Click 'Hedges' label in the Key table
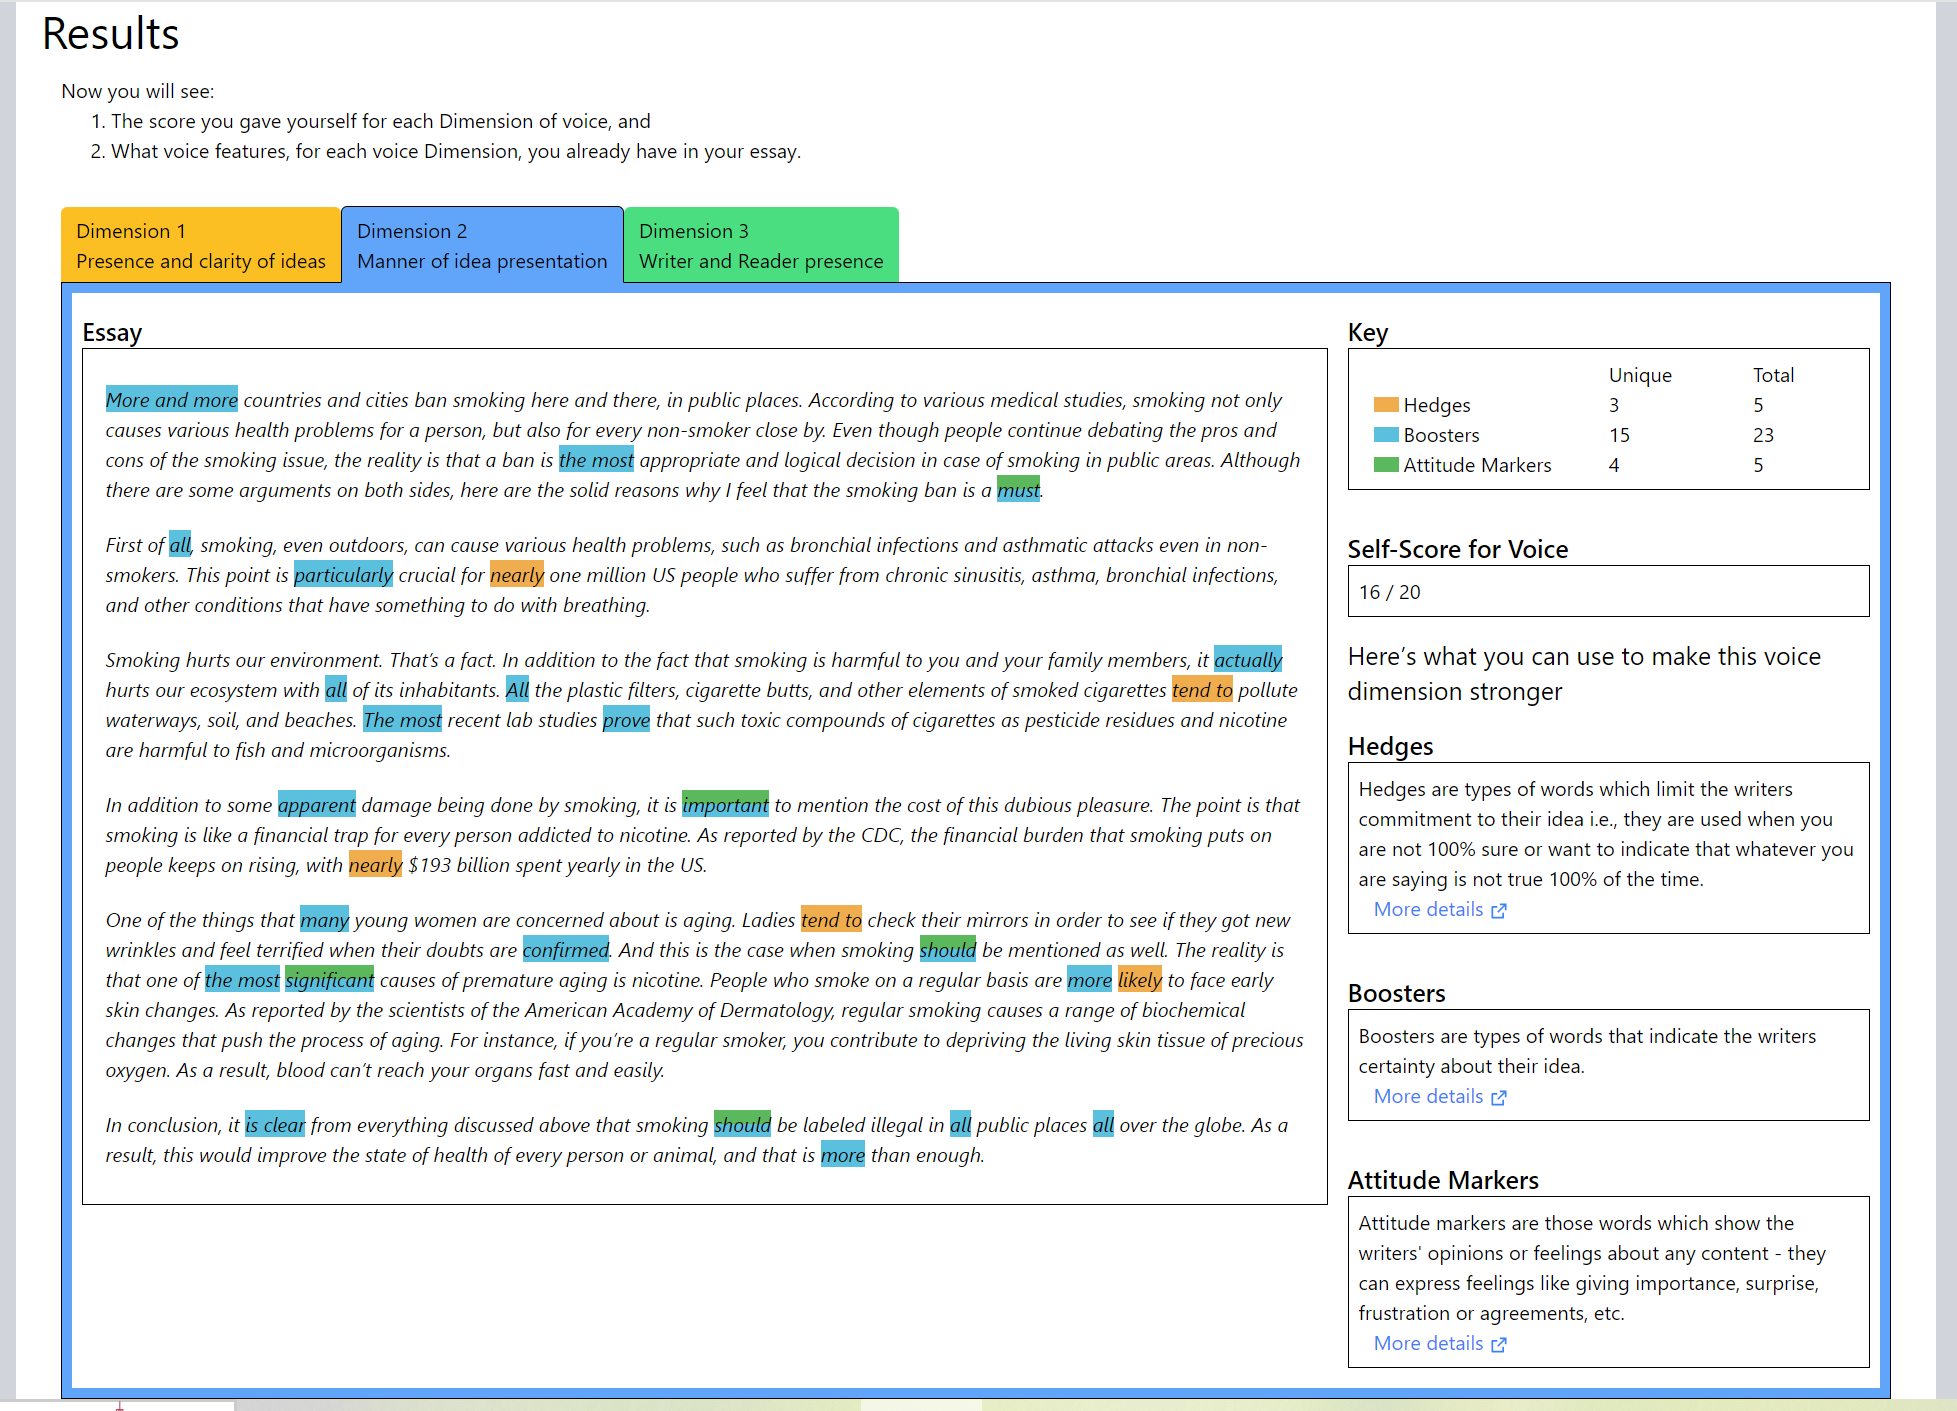This screenshot has height=1411, width=1957. click(1436, 405)
